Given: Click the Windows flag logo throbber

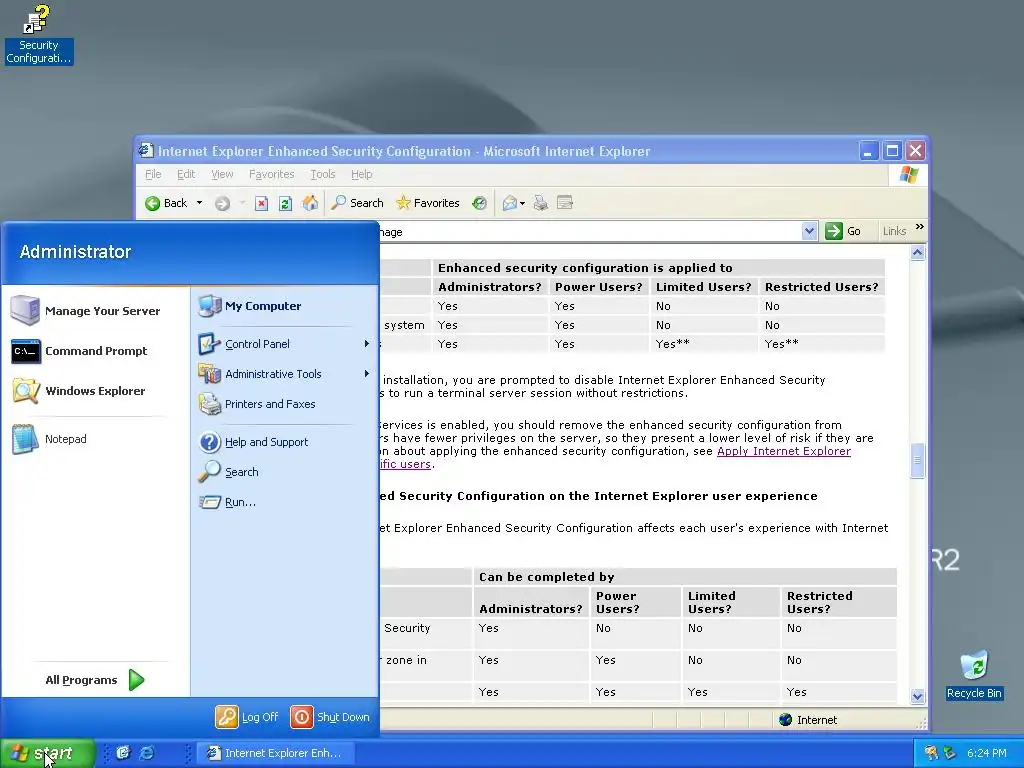Looking at the screenshot, I should (908, 174).
